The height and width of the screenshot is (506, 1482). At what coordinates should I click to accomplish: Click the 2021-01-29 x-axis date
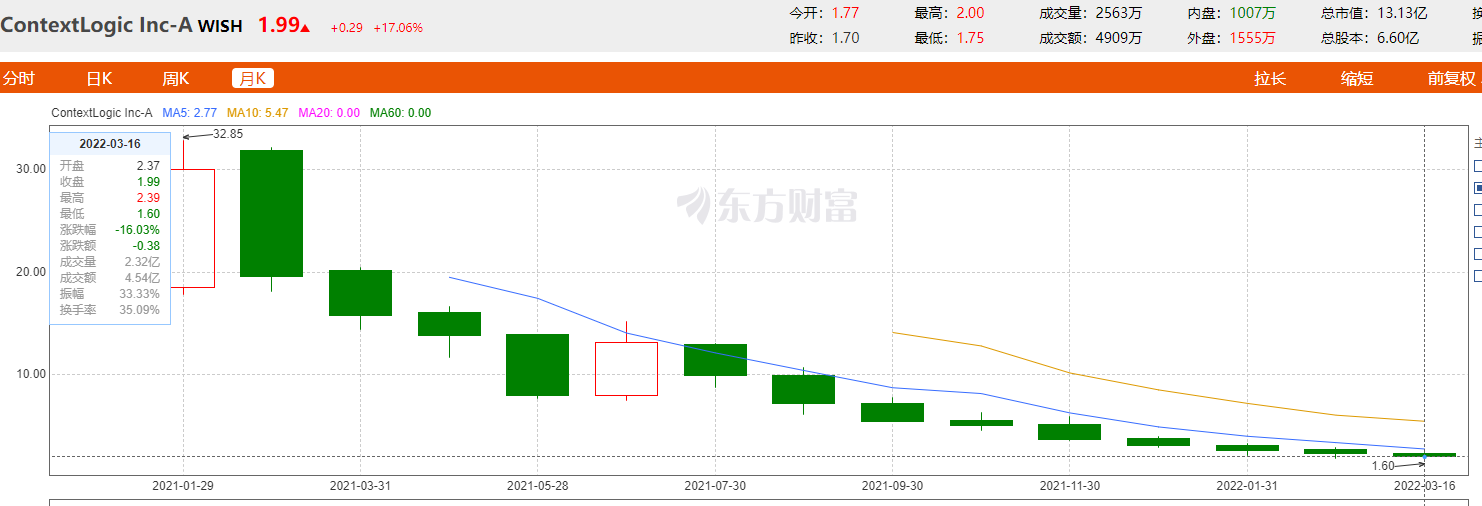point(182,486)
